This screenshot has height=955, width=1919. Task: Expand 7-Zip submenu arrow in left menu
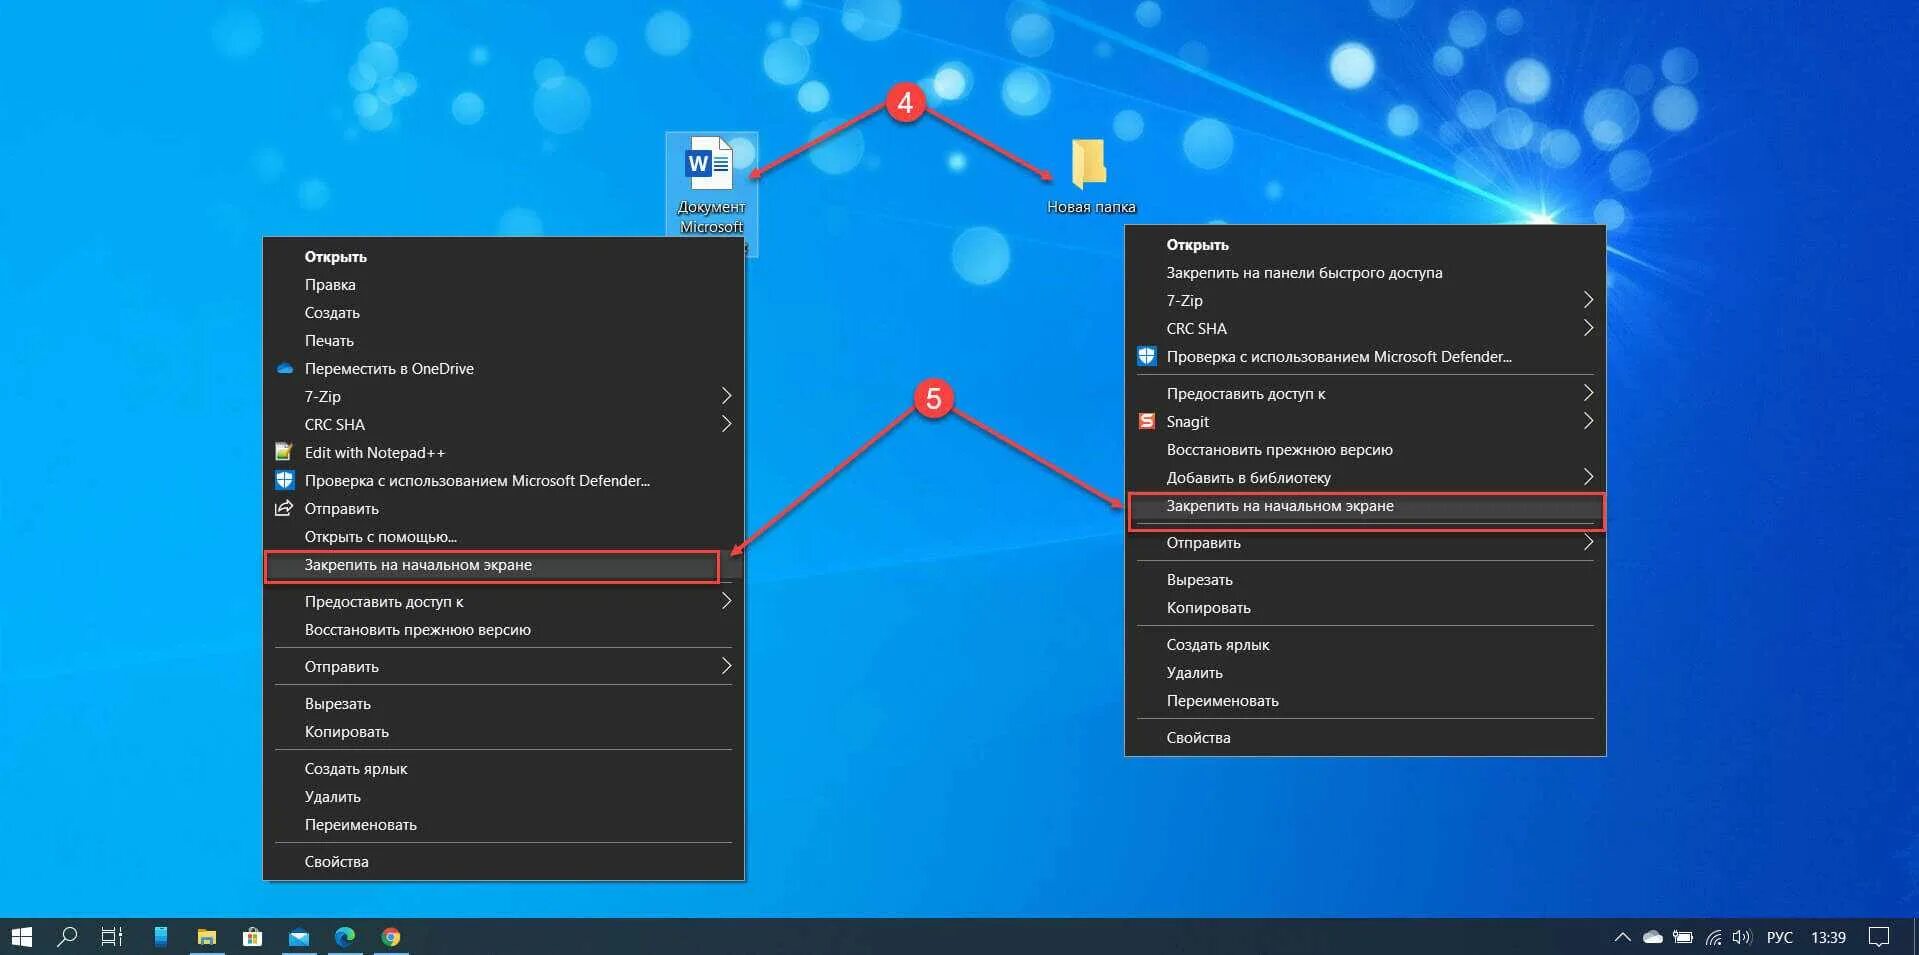(x=726, y=397)
